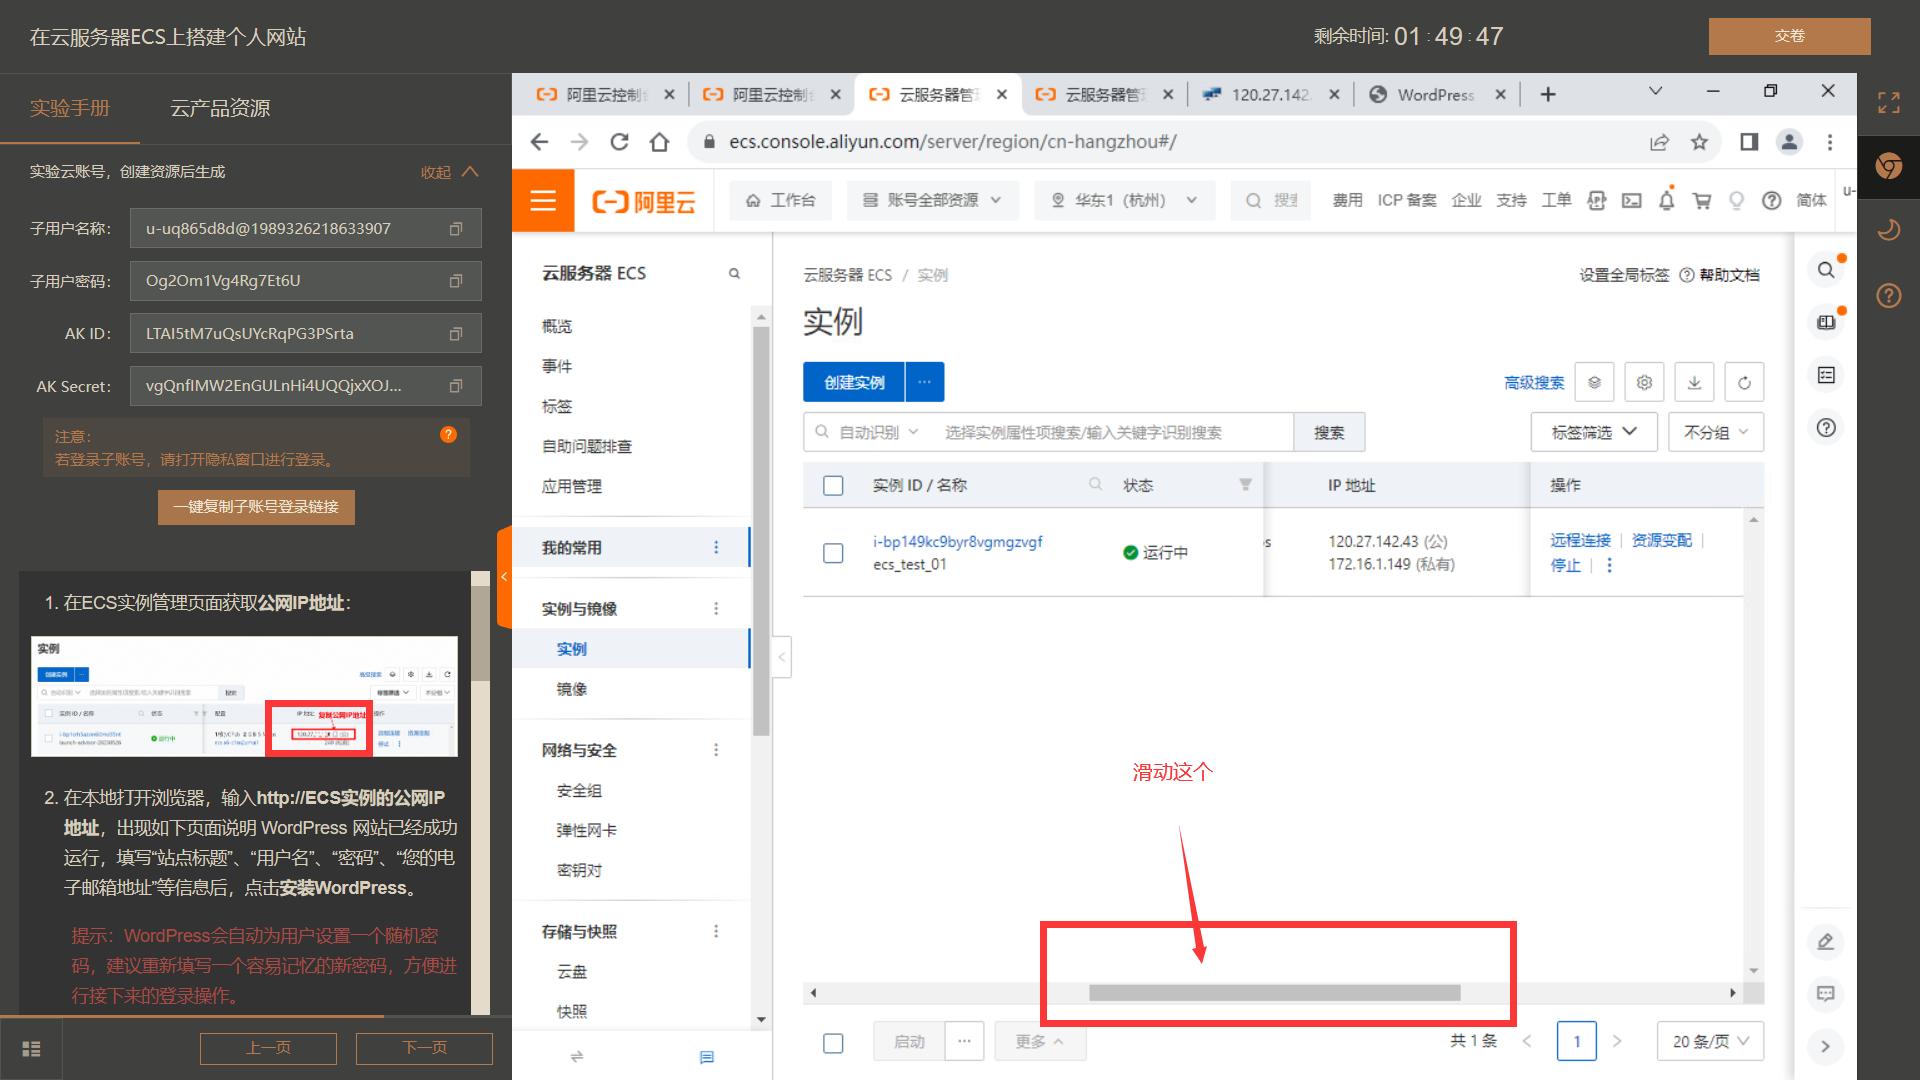Open the feedback chat icon on right rail
Viewport: 1920px width, 1080px height.
pos(1825,994)
